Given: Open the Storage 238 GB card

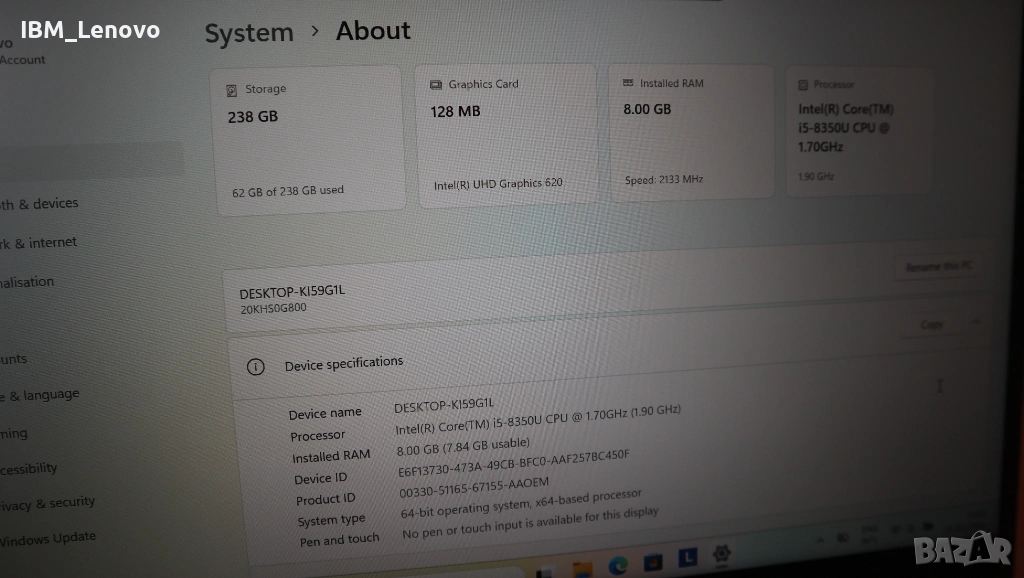Looking at the screenshot, I should click(x=310, y=140).
